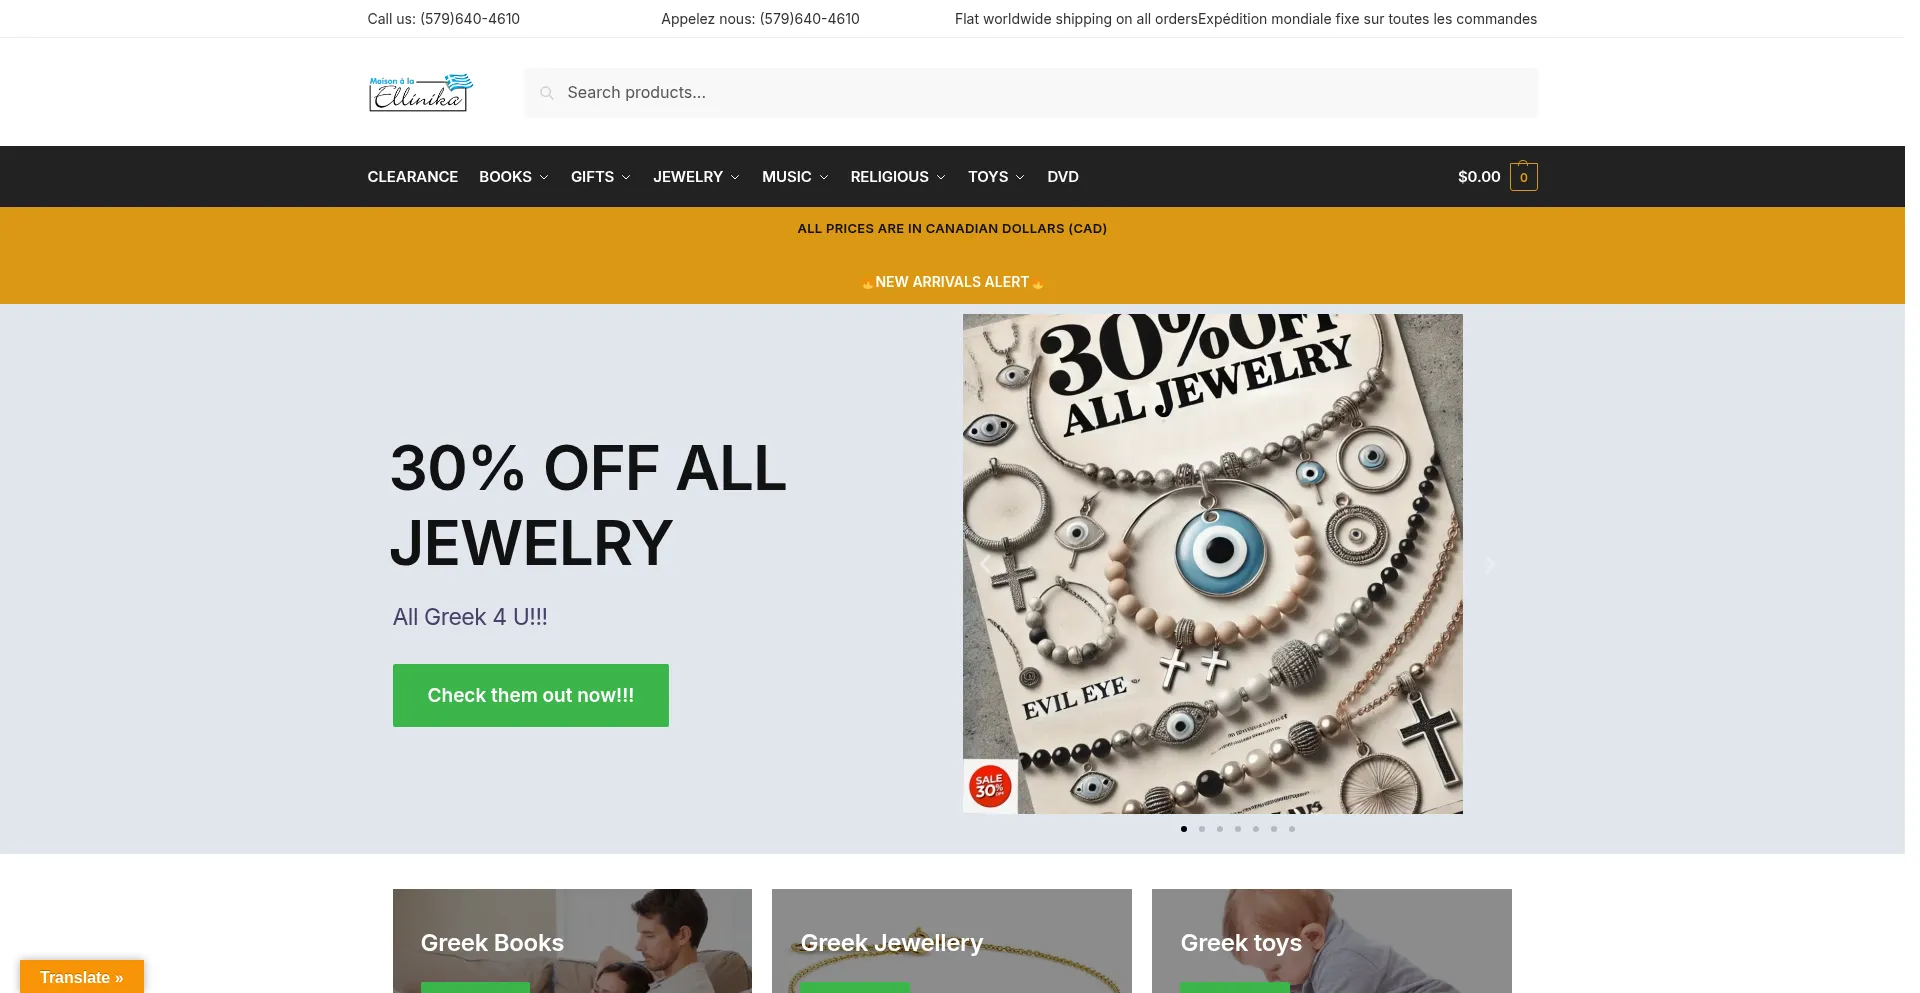1920x993 pixels.
Task: Click the Maison à la Ellinika logo
Action: 421,93
